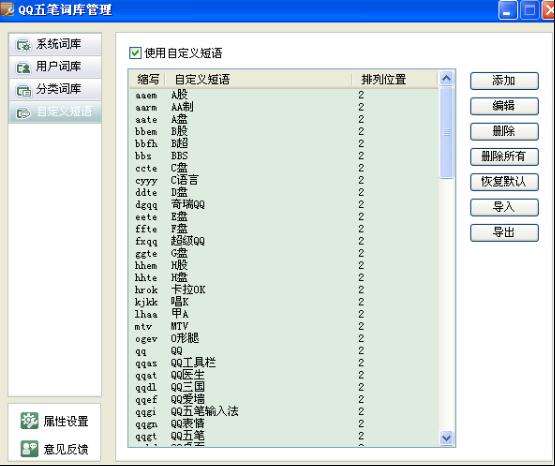
Task: Click the 删除 button
Action: click(504, 131)
